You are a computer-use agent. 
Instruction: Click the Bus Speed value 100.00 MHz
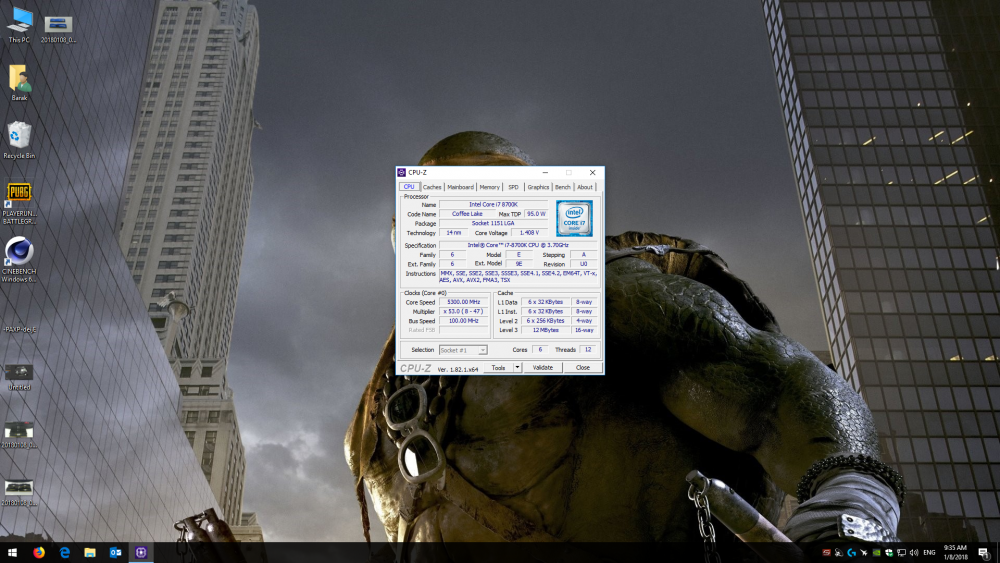(x=463, y=321)
